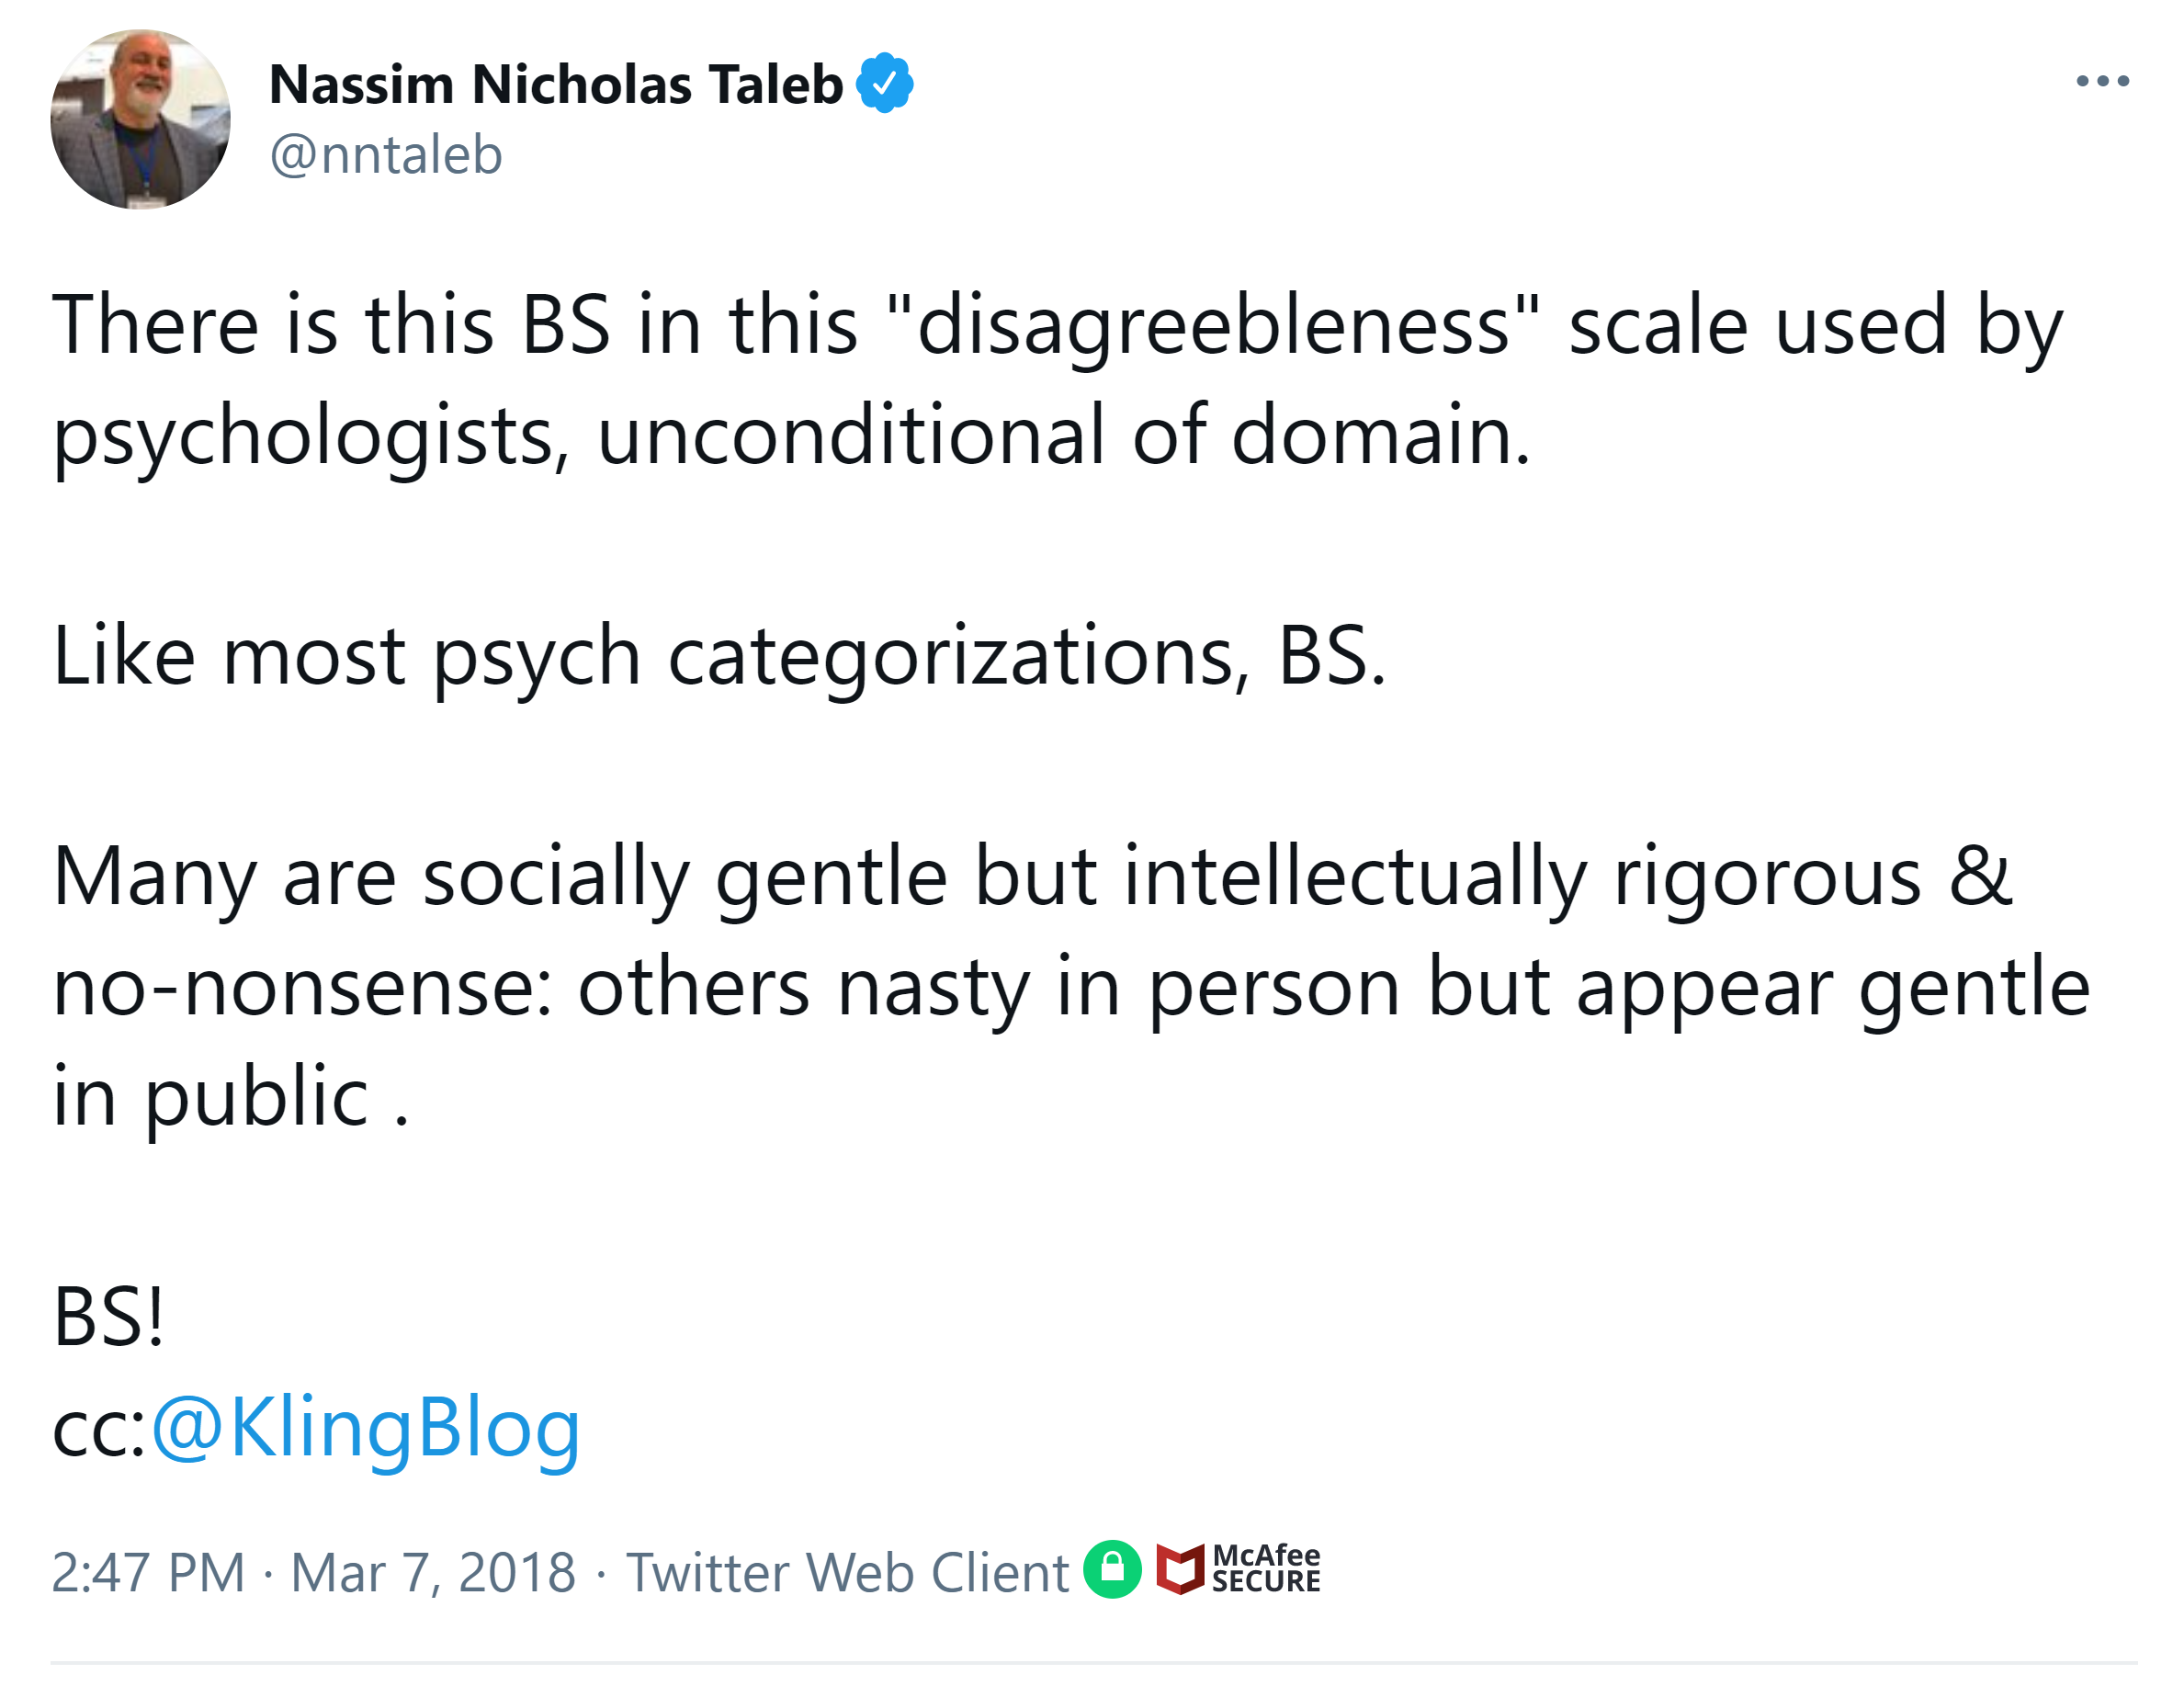Click the red McAfee shield logo
This screenshot has width=2184, height=1697.
1180,1569
